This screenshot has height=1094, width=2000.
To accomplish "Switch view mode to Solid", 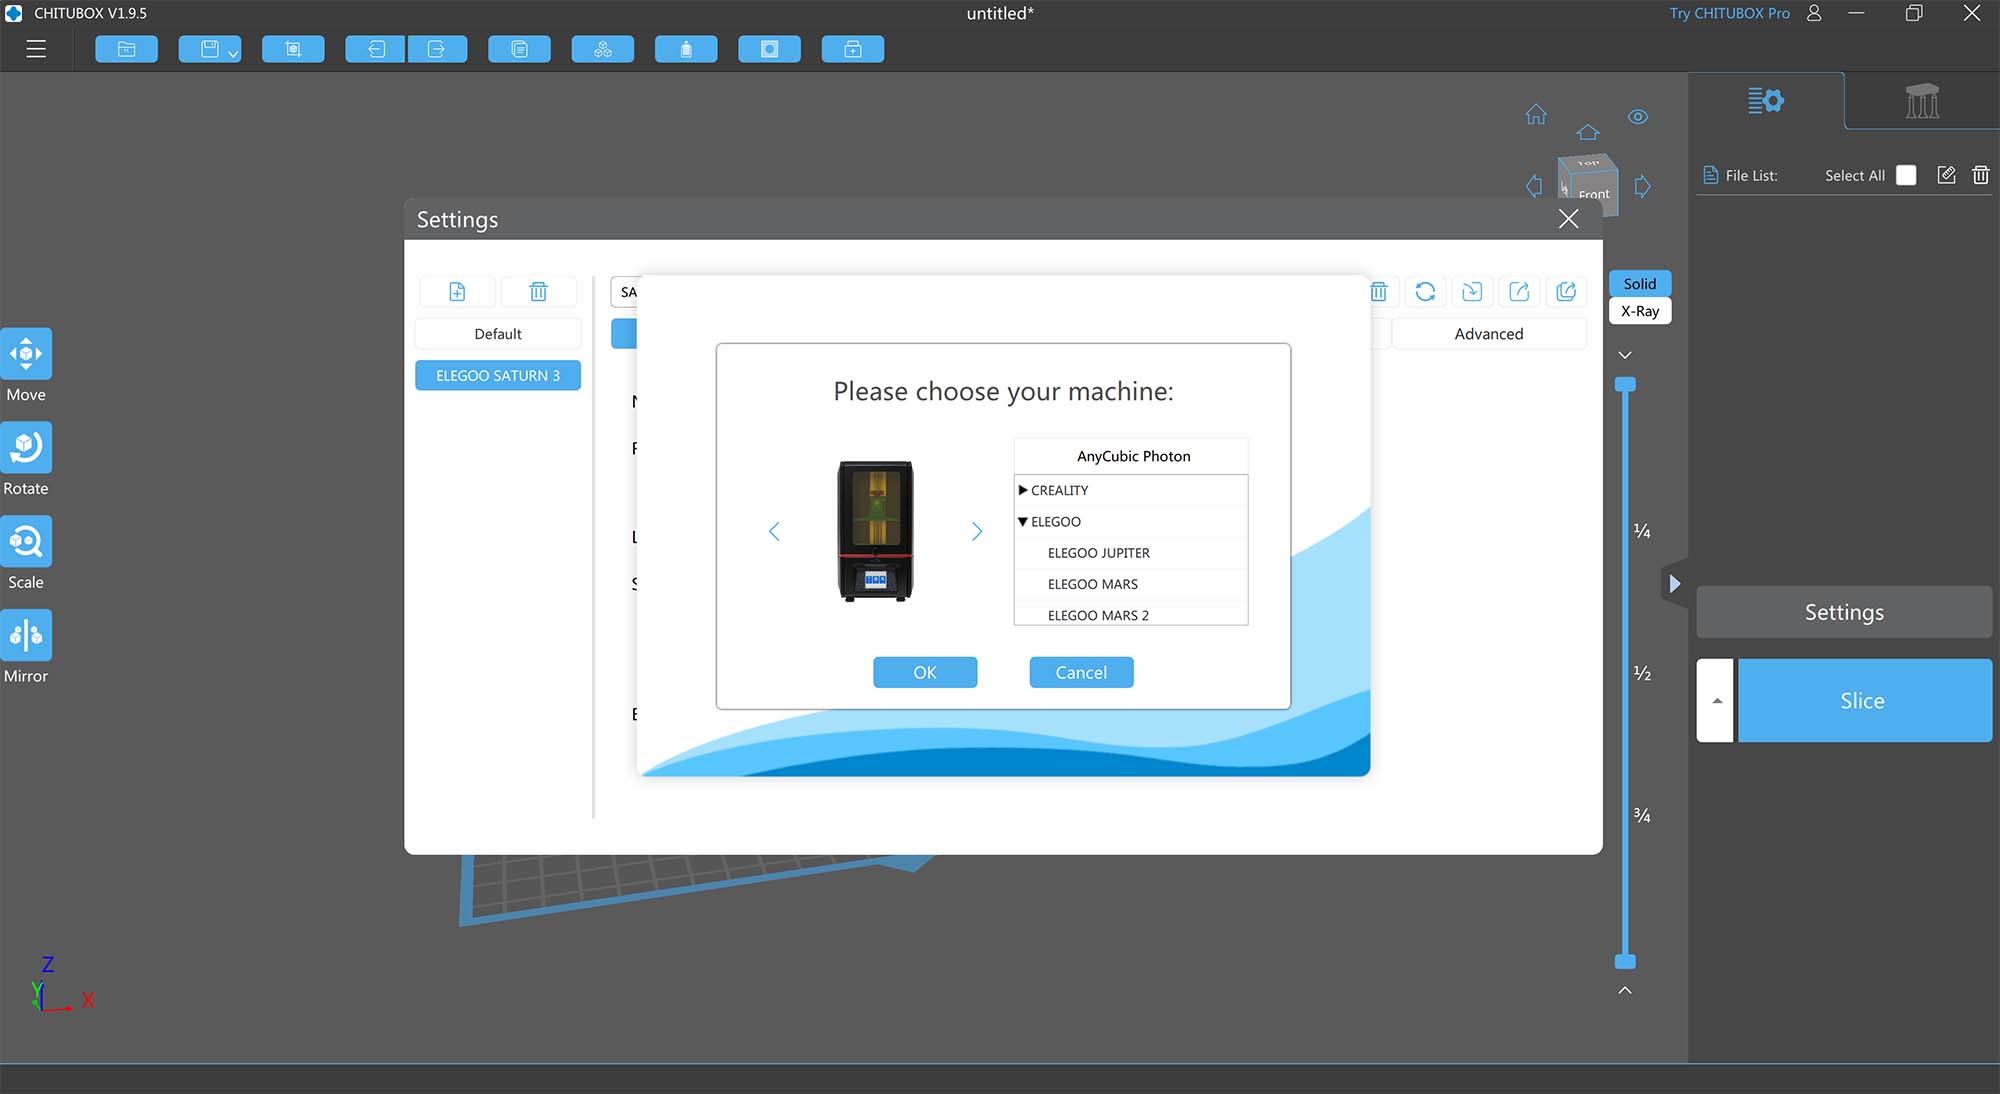I will pyautogui.click(x=1640, y=283).
